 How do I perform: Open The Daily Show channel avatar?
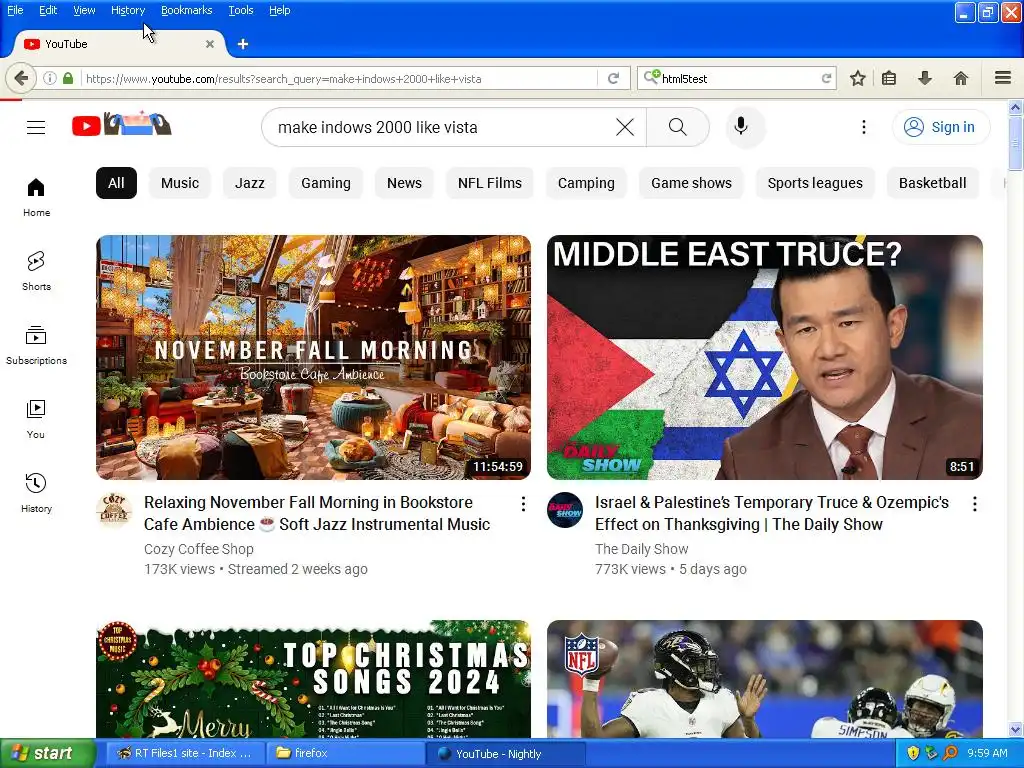[x=565, y=509]
